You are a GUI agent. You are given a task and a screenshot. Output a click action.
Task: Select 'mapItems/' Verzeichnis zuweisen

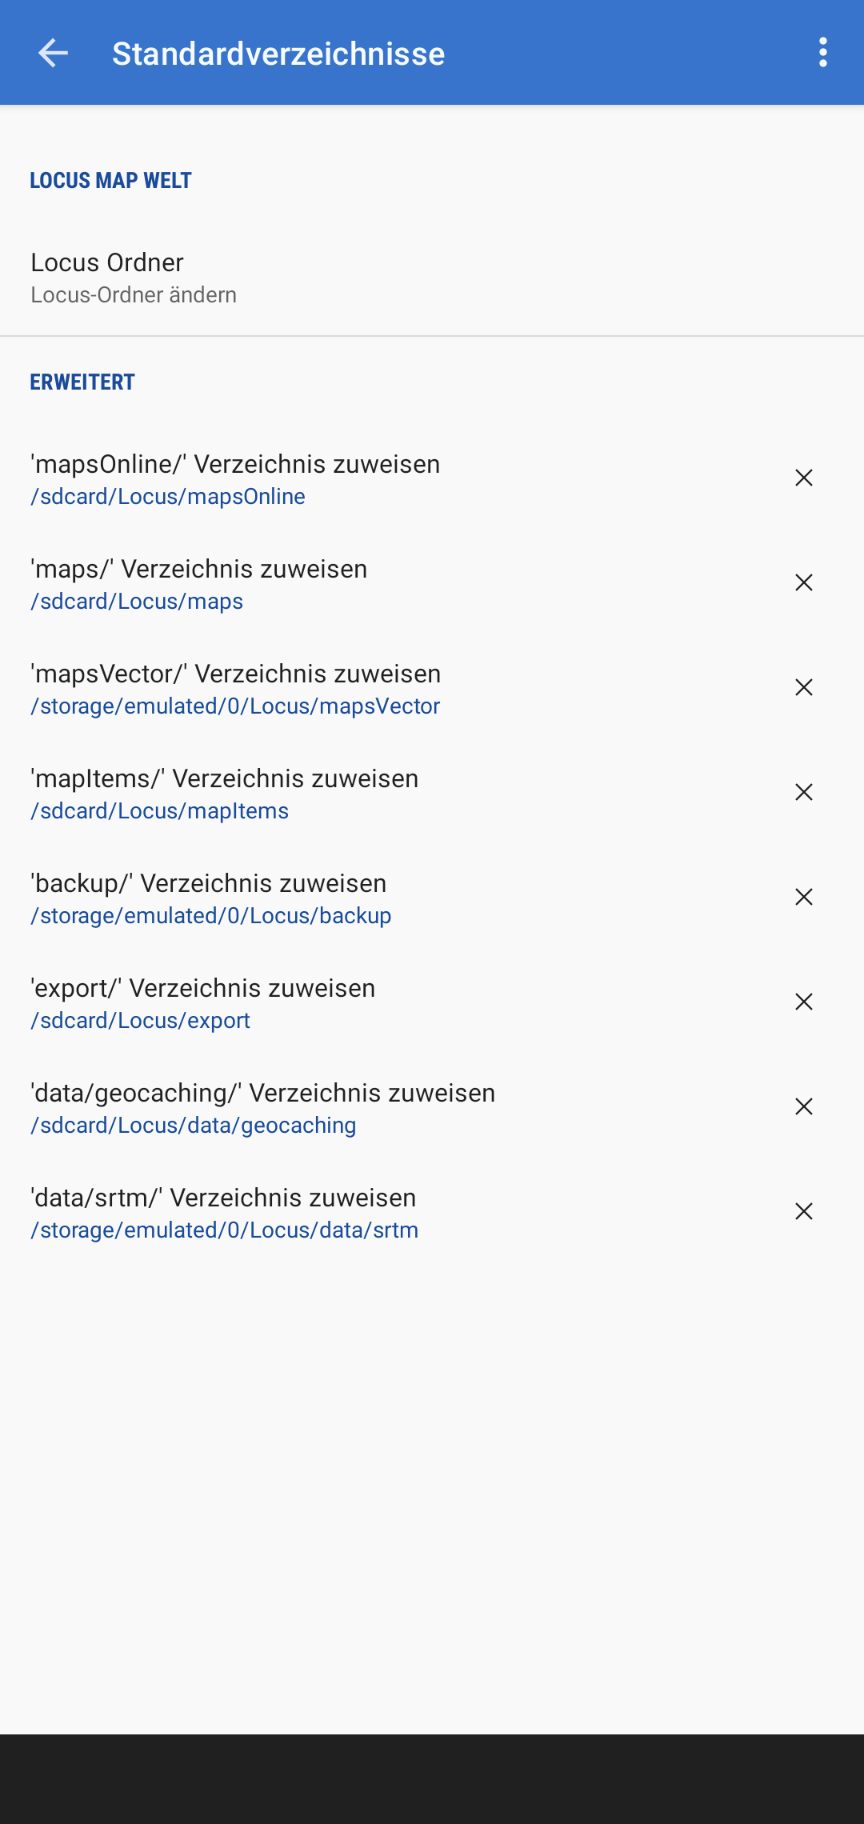(x=225, y=779)
